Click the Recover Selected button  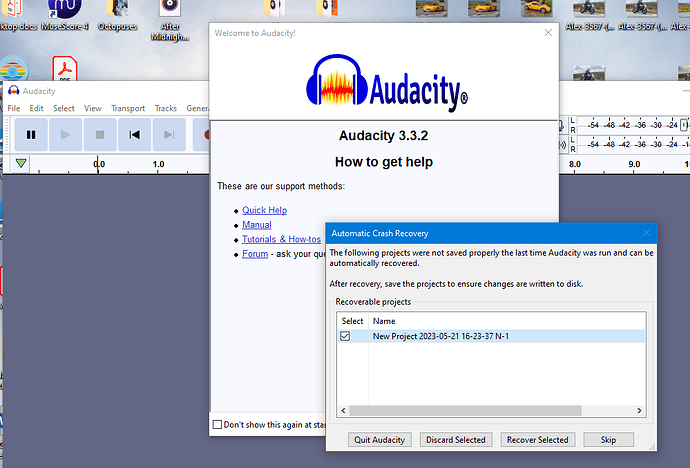538,440
